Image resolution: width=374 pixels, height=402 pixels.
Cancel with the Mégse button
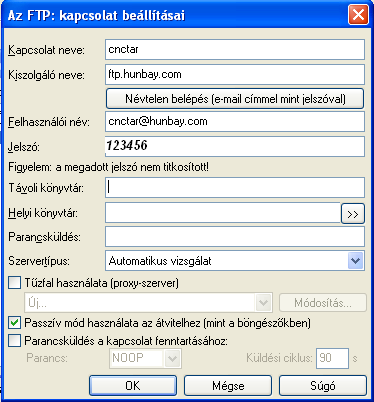[x=228, y=386]
